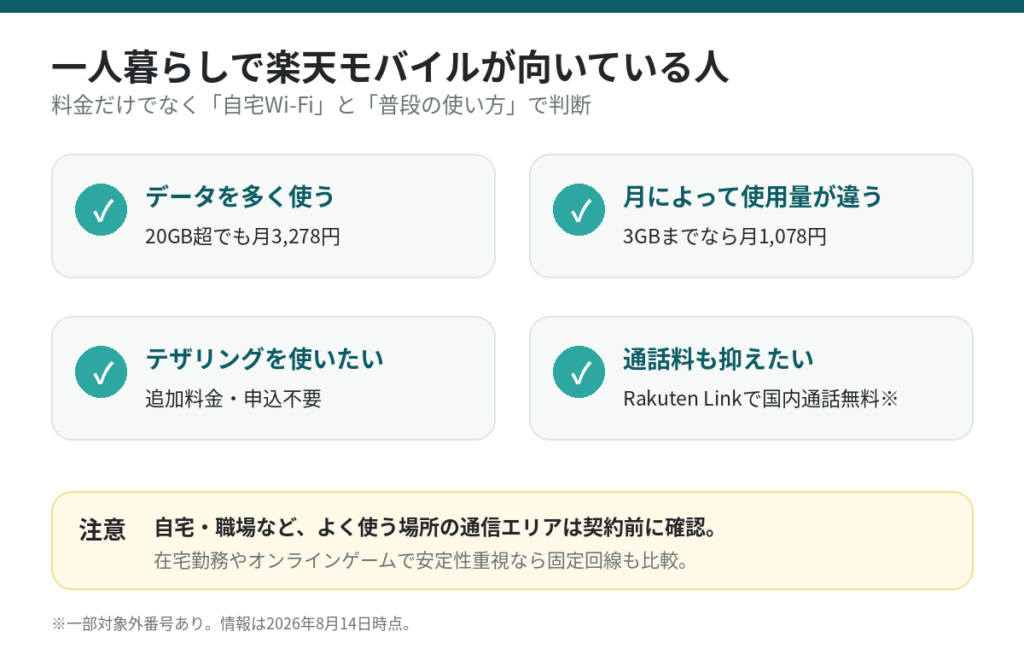This screenshot has height=649, width=1024.
Task: Click checkmark icon beside 通話料も抑えたい
Action: [x=579, y=372]
